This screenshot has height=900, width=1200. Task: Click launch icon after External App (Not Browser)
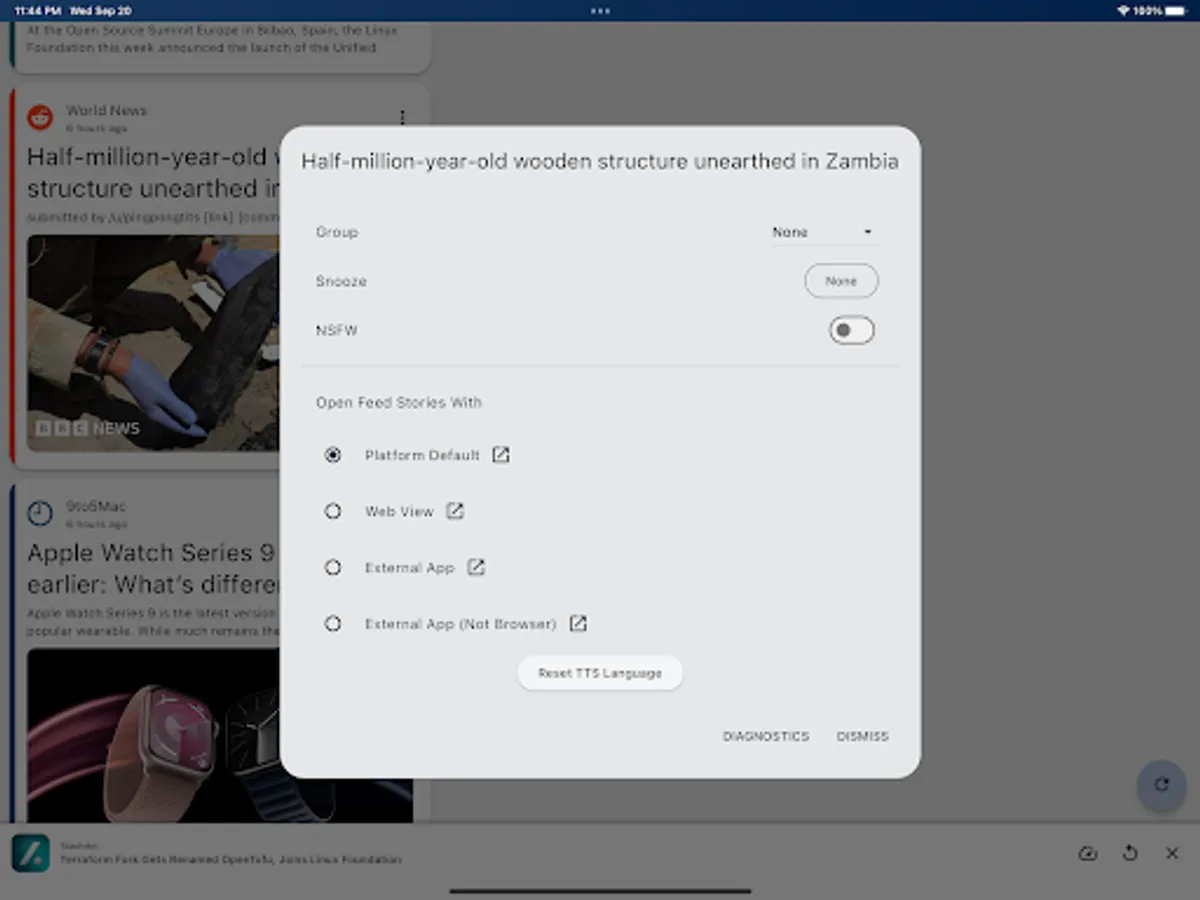click(578, 623)
